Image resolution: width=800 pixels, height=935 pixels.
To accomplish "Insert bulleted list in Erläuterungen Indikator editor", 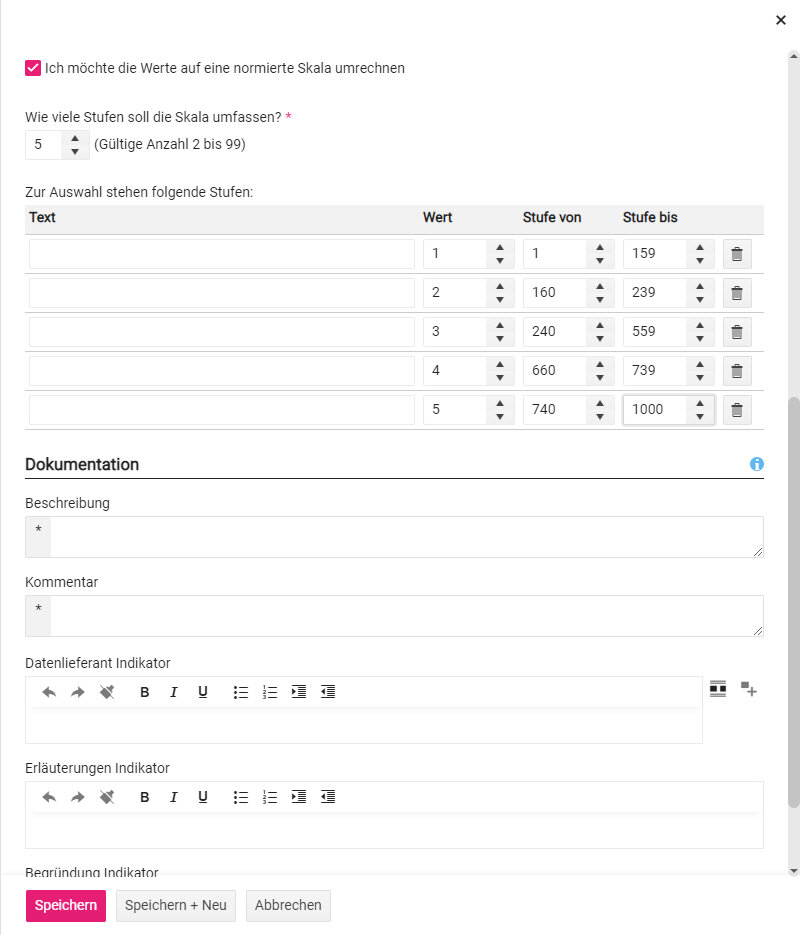I will [240, 797].
